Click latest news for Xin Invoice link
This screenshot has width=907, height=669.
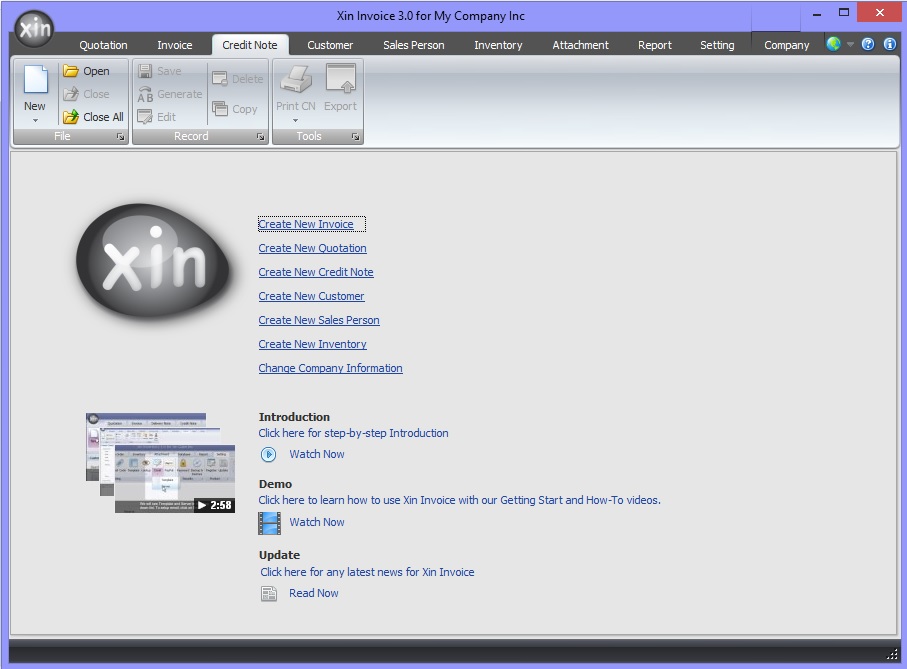[x=367, y=572]
